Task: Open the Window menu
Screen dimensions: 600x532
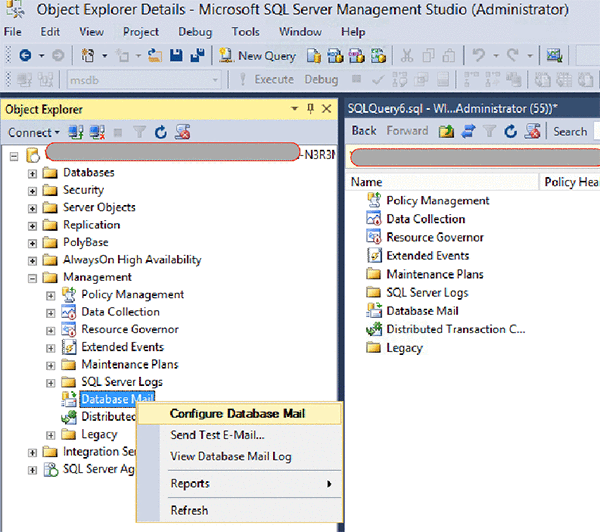Action: coord(300,32)
